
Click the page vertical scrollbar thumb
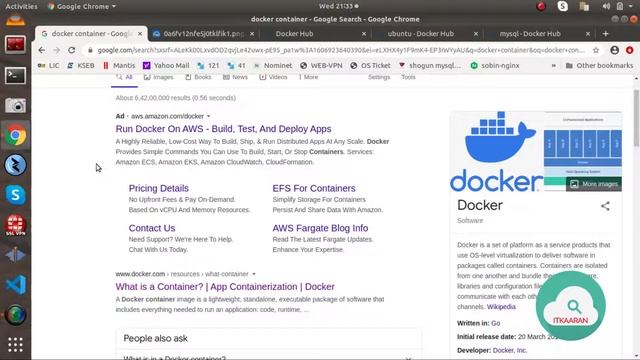click(636, 118)
